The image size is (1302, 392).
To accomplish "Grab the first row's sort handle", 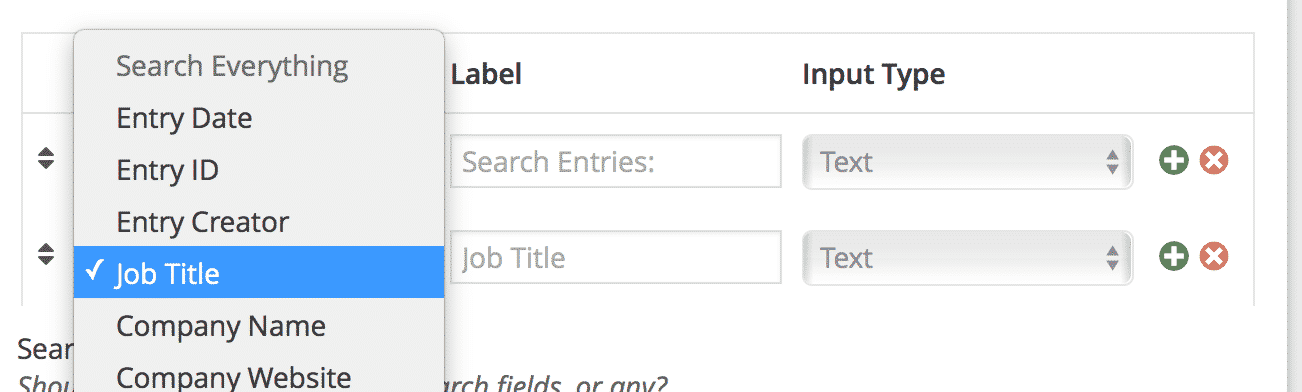I will (x=45, y=159).
